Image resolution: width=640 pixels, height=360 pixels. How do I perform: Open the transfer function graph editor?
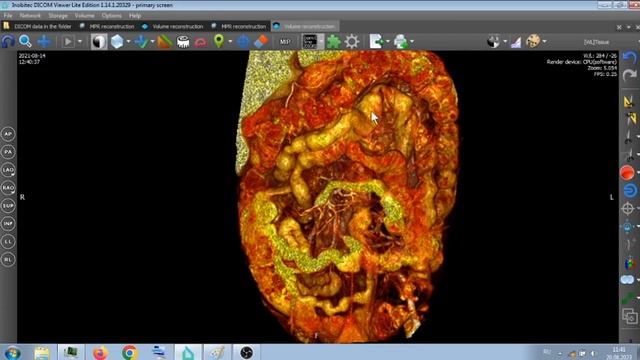point(516,42)
